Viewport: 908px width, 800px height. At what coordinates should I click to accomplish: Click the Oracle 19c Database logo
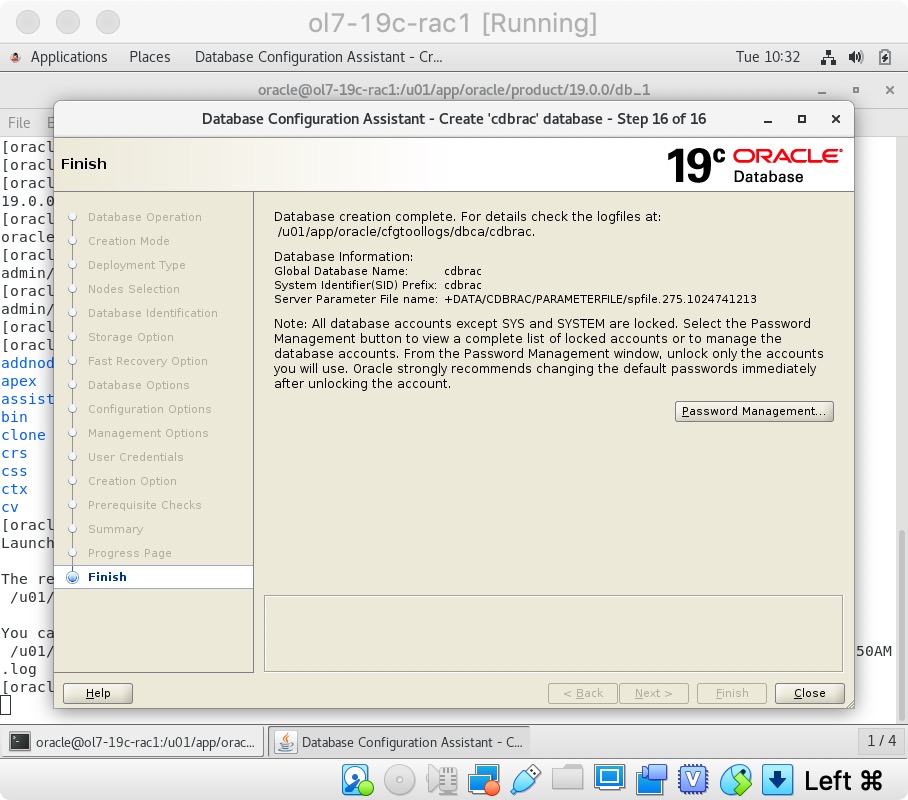click(x=755, y=166)
